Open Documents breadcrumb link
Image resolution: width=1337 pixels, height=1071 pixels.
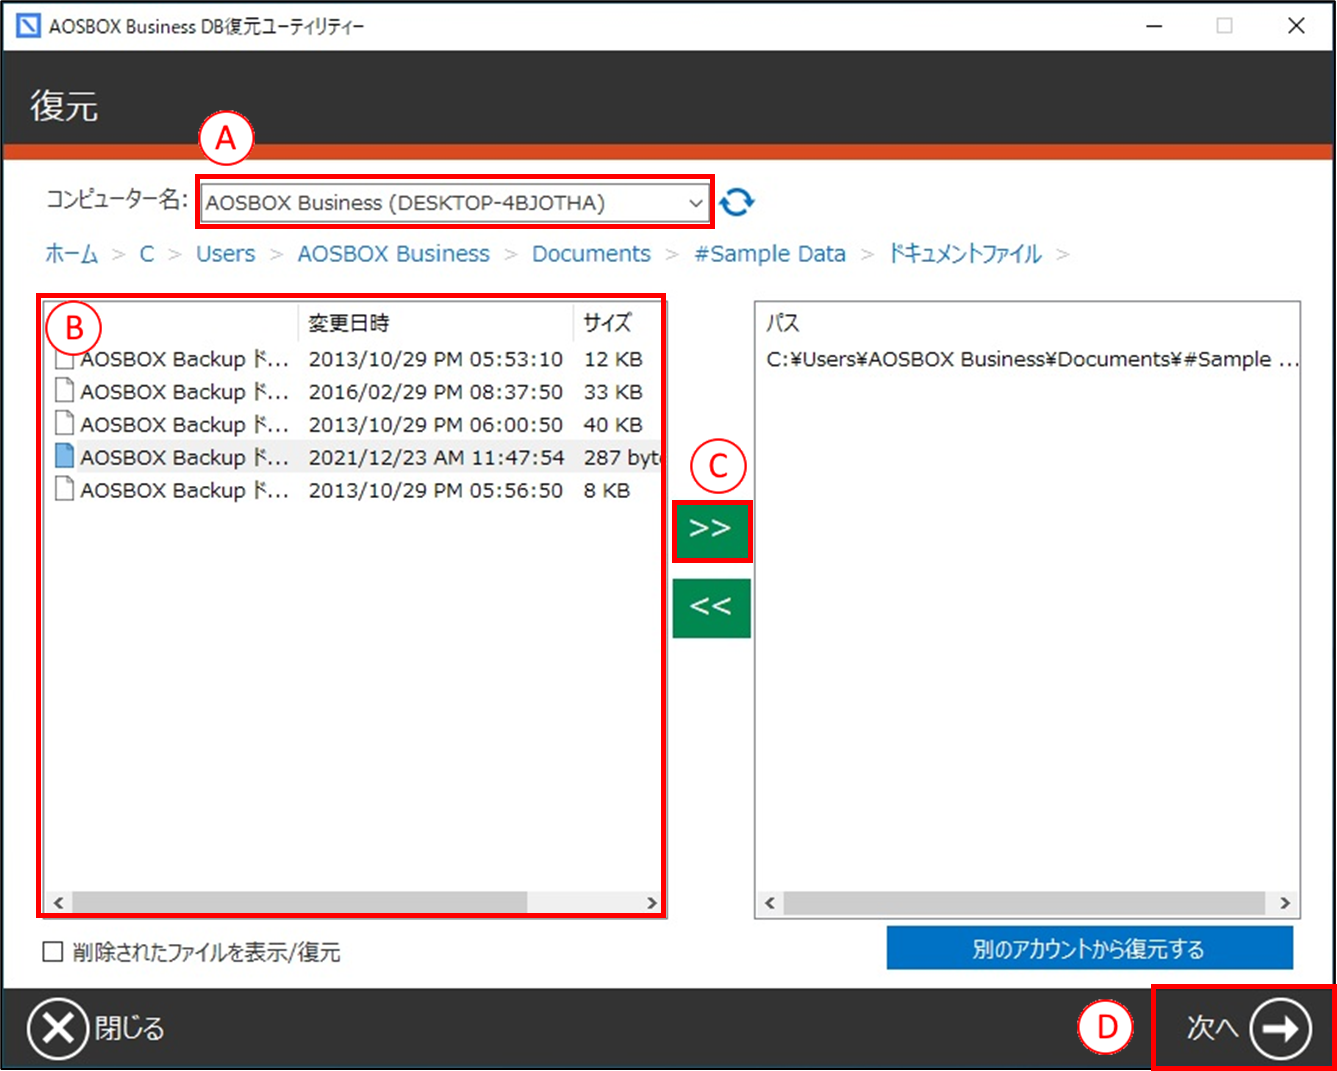pyautogui.click(x=591, y=254)
